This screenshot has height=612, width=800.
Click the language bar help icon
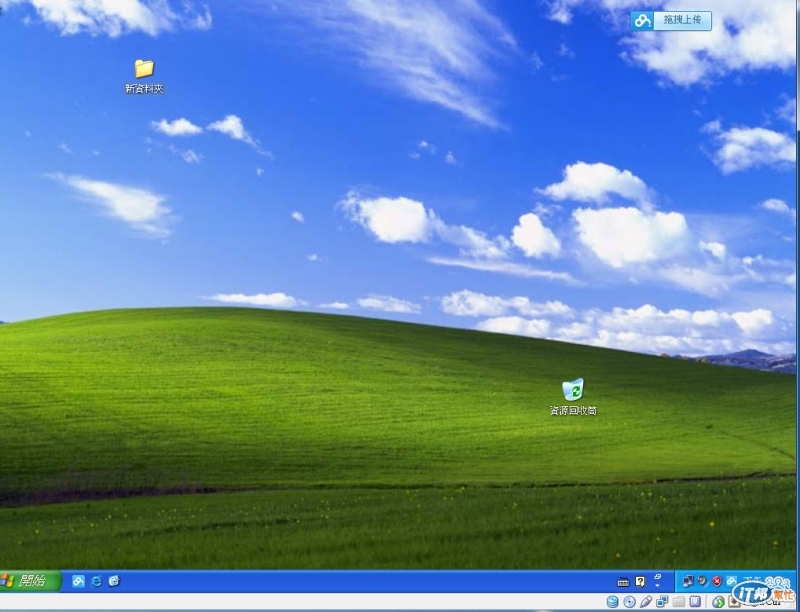640,582
